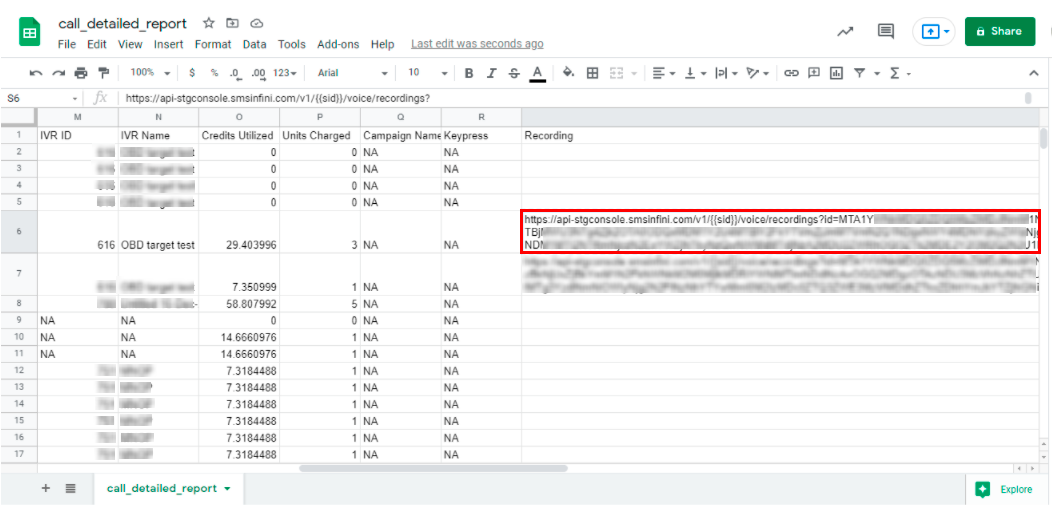
Task: Print the spreadsheet
Action: [81, 72]
